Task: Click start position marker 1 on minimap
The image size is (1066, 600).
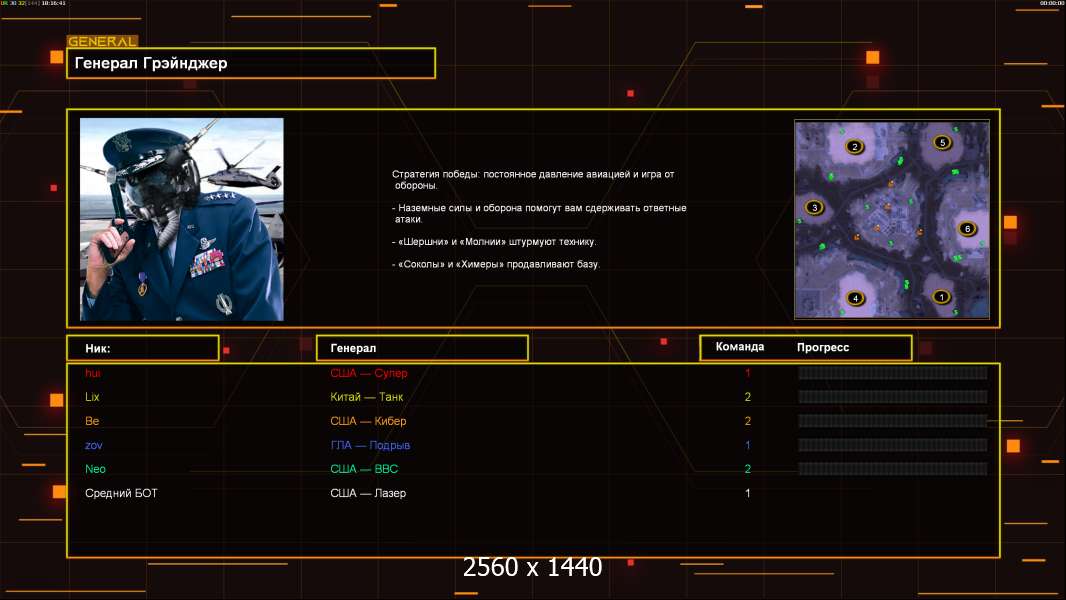Action: 940,296
